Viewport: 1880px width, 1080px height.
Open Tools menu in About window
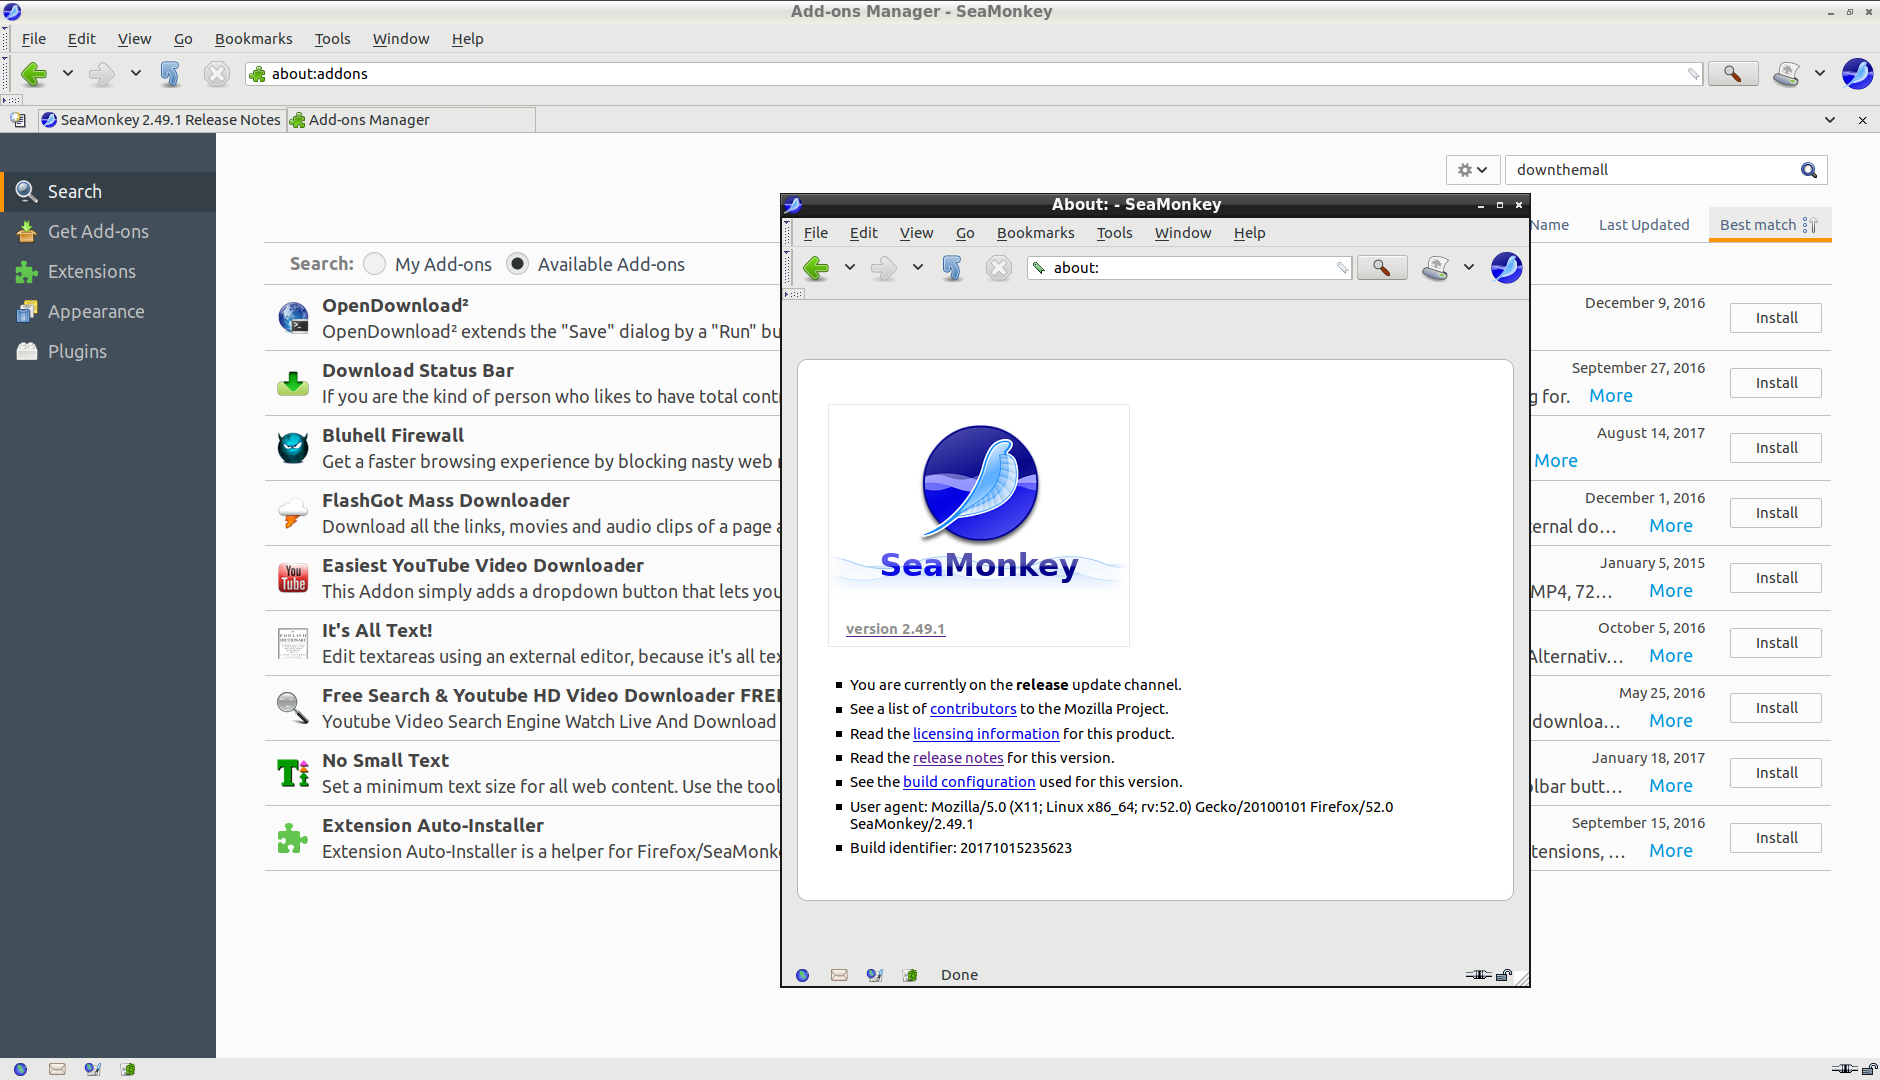coord(1114,233)
